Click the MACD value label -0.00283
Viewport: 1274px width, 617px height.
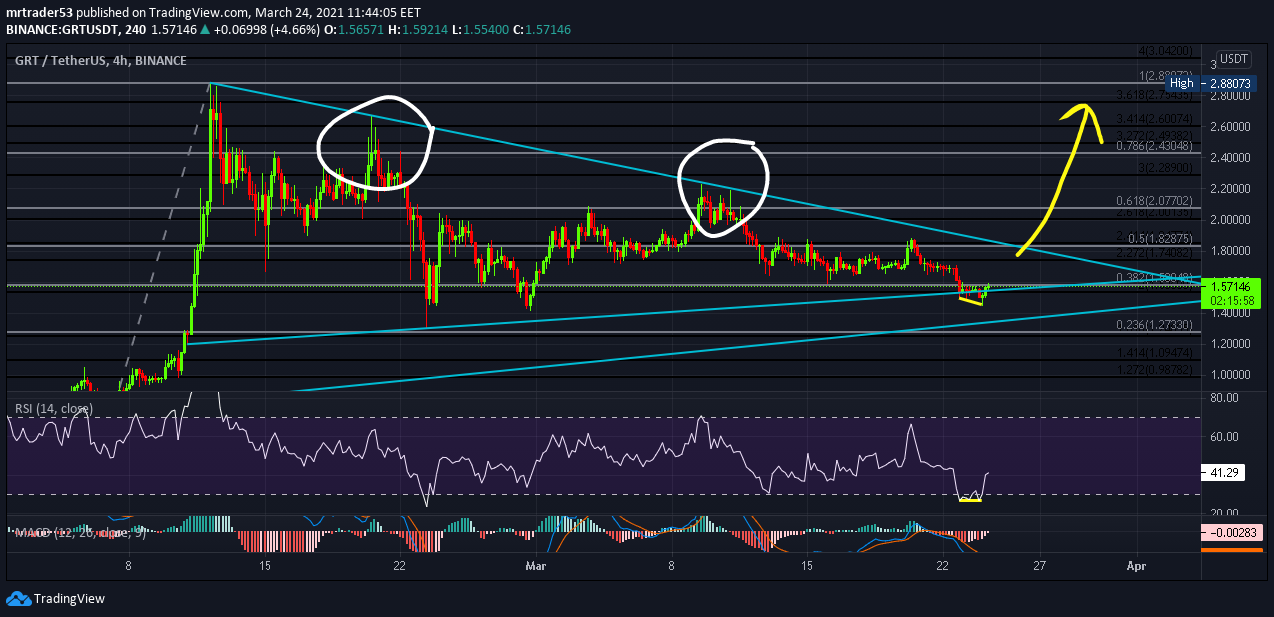pyautogui.click(x=1231, y=533)
